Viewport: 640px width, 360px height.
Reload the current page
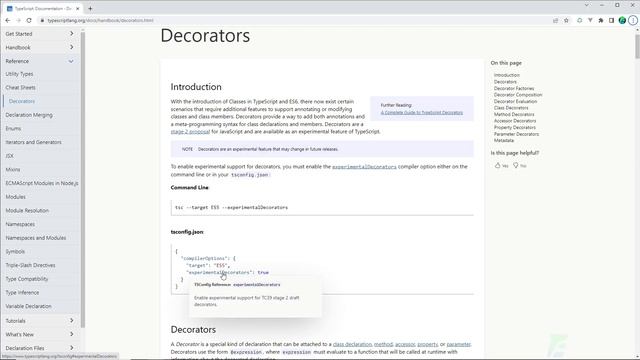[29, 20]
